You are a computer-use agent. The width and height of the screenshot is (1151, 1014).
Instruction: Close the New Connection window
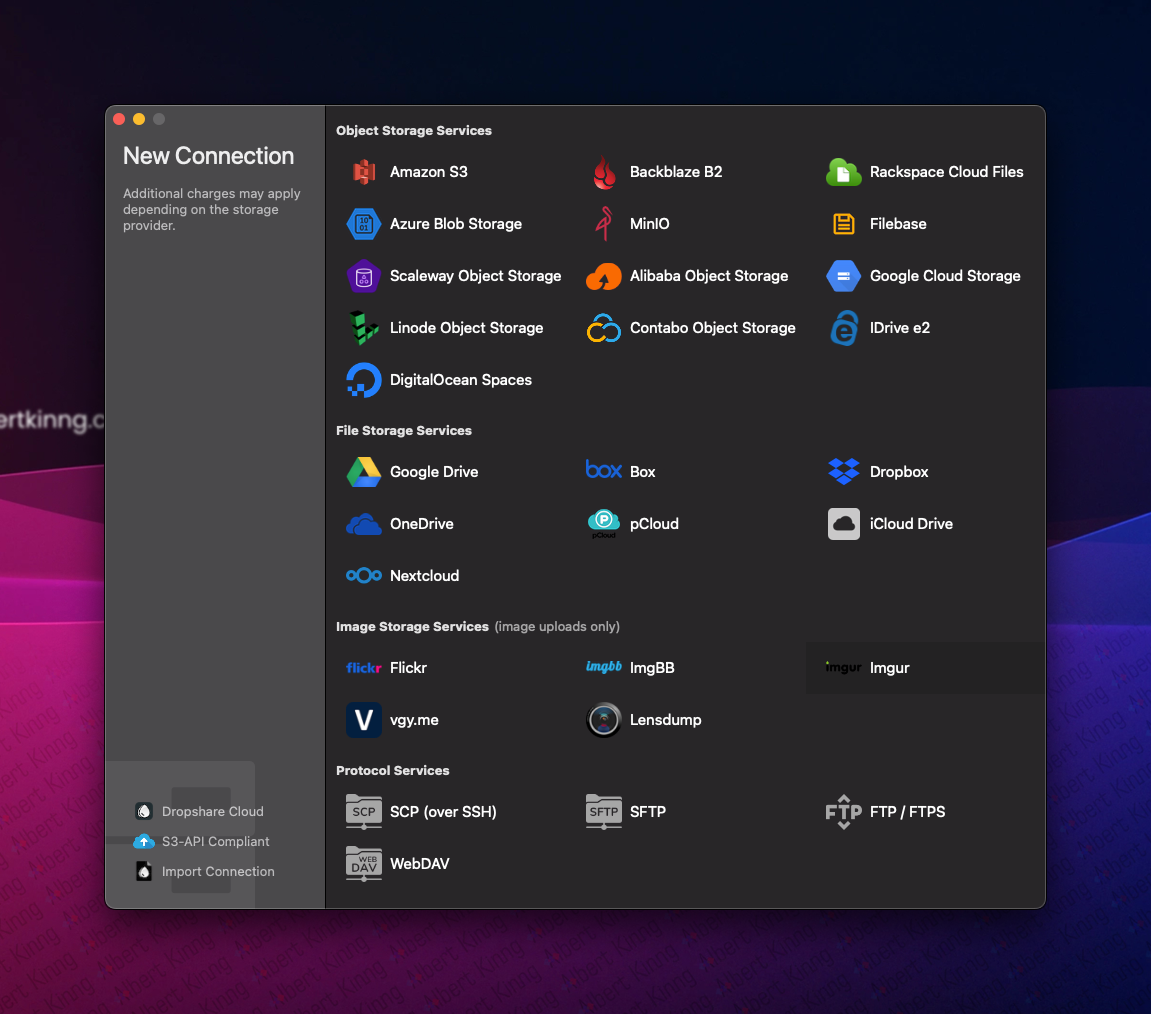click(x=119, y=119)
